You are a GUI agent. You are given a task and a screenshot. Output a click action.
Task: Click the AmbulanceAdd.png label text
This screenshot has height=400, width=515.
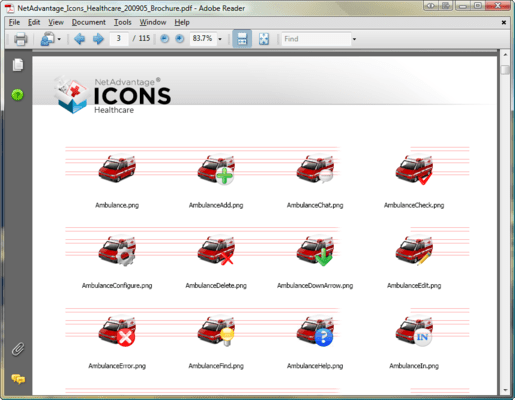pos(216,205)
